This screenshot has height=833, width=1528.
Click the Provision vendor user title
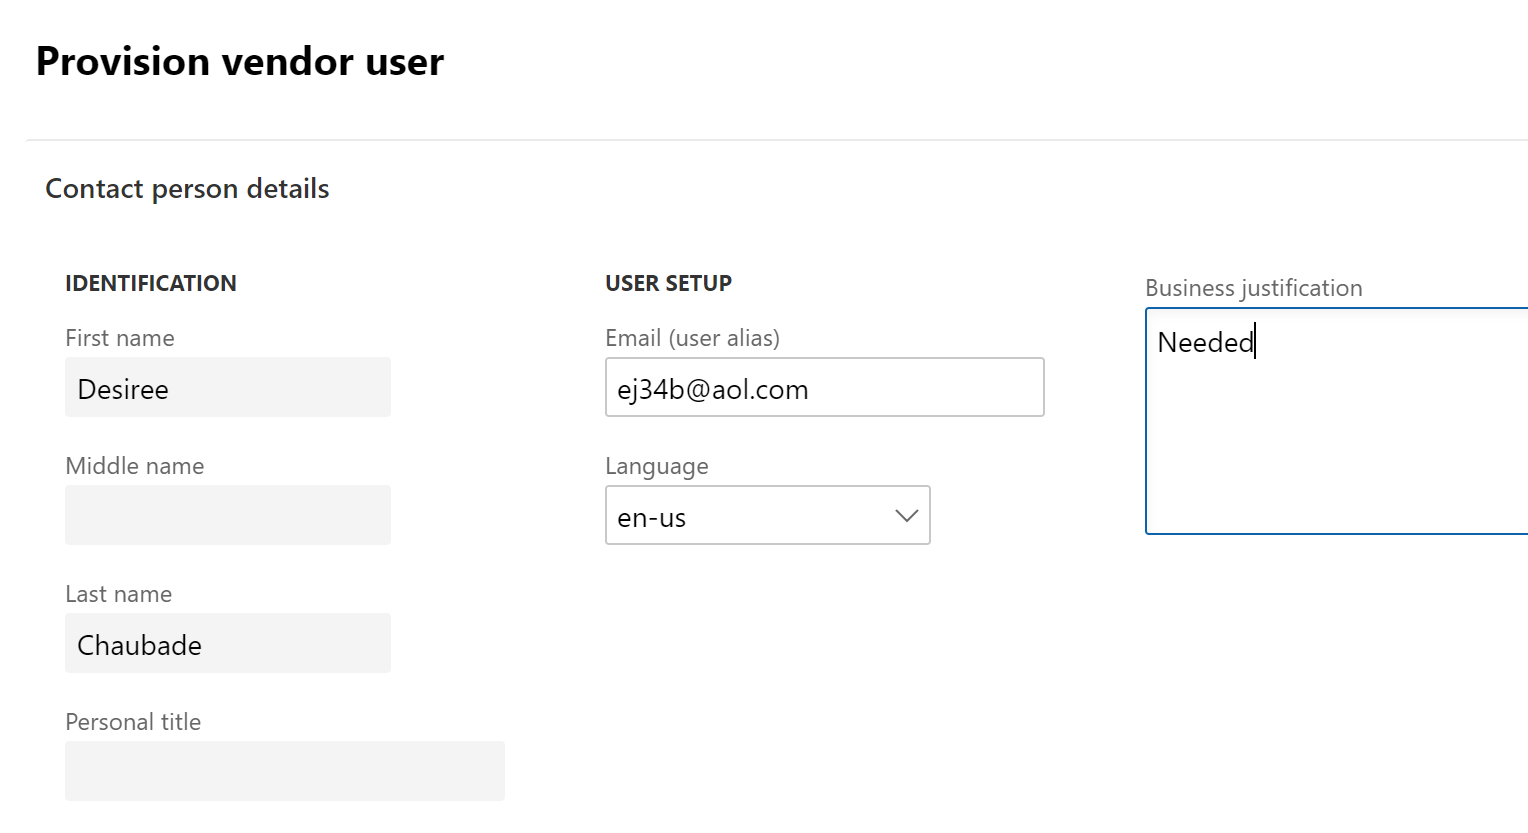pos(240,62)
